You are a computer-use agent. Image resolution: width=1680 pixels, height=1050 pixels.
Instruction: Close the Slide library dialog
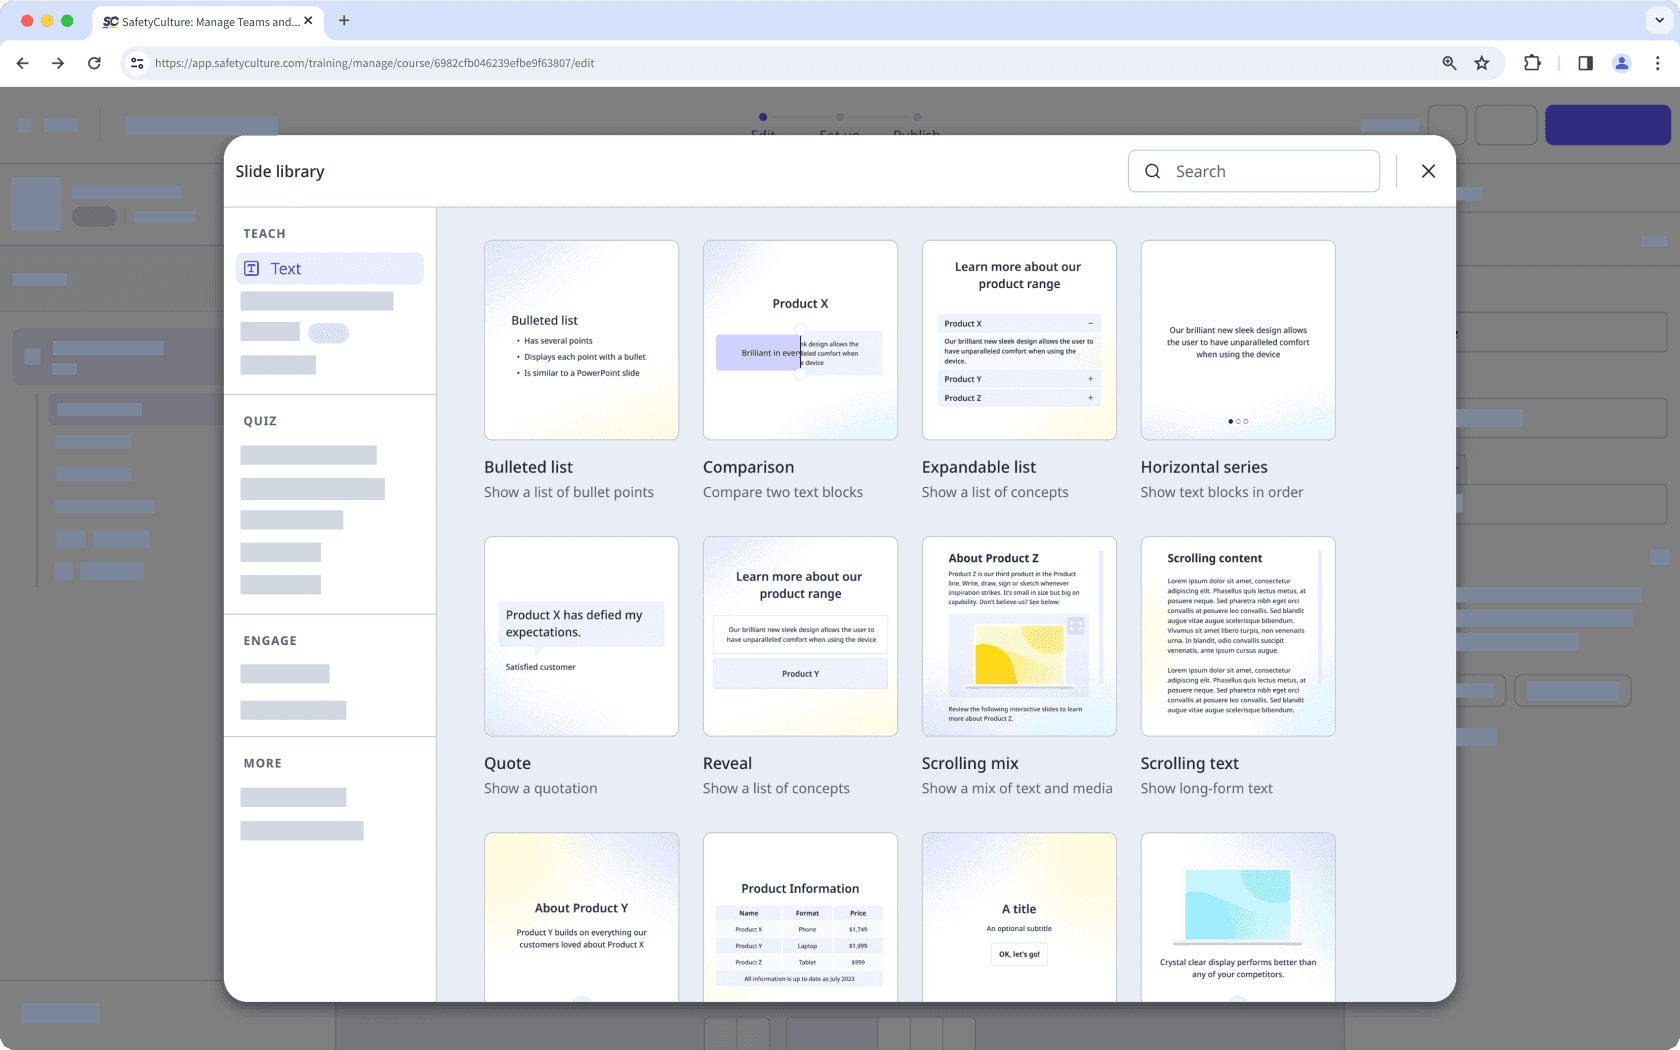(1428, 171)
